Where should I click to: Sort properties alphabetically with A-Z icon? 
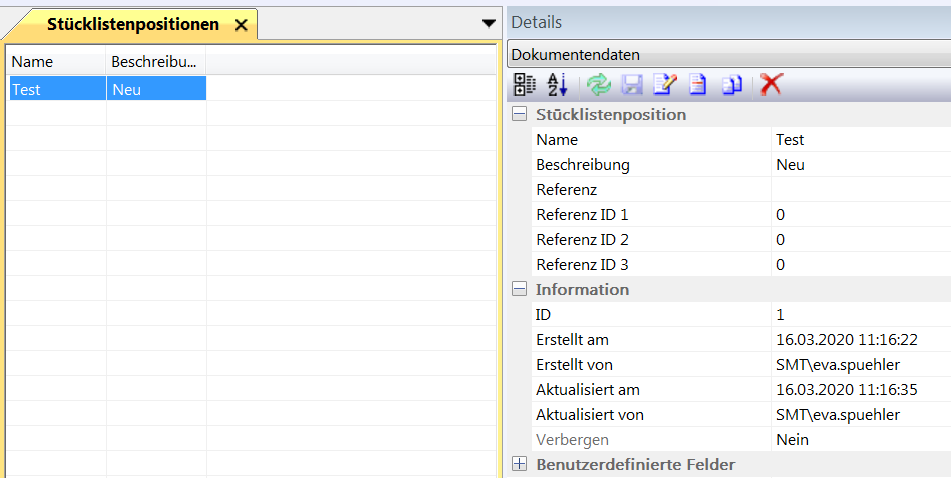pos(558,85)
